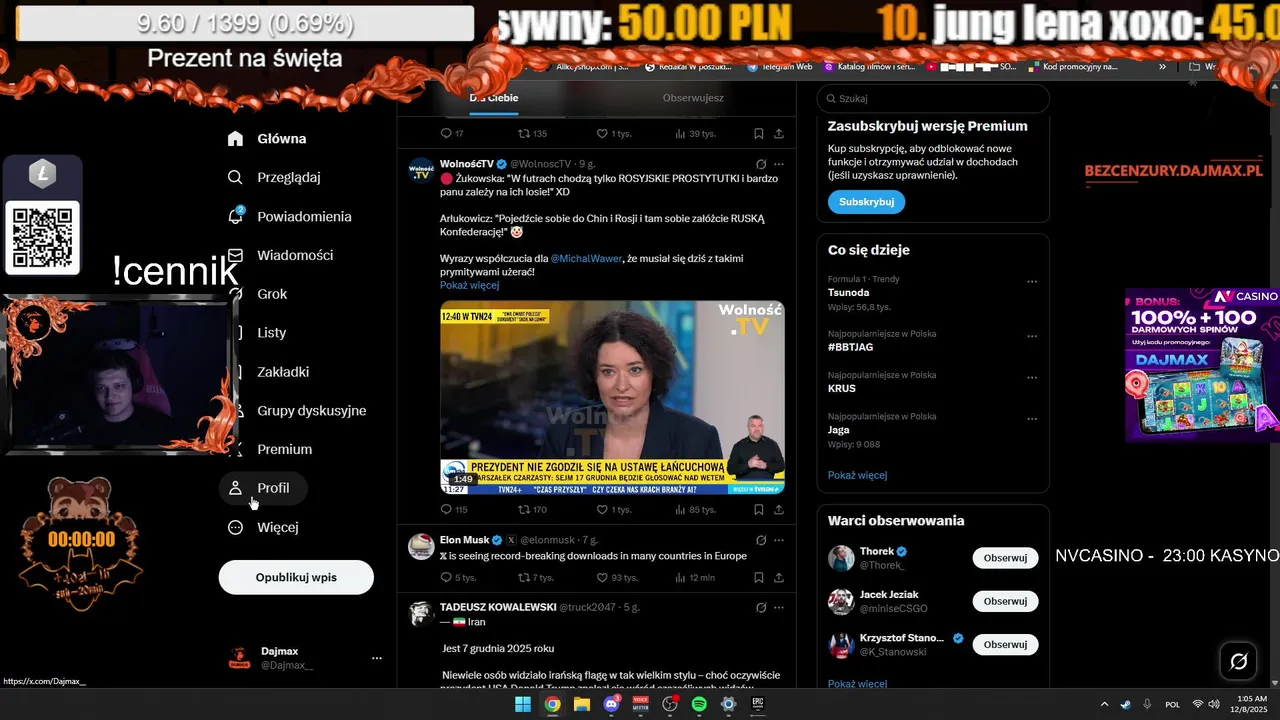Open more options for Jaga trend
This screenshot has height=720, width=1280.
1032,419
